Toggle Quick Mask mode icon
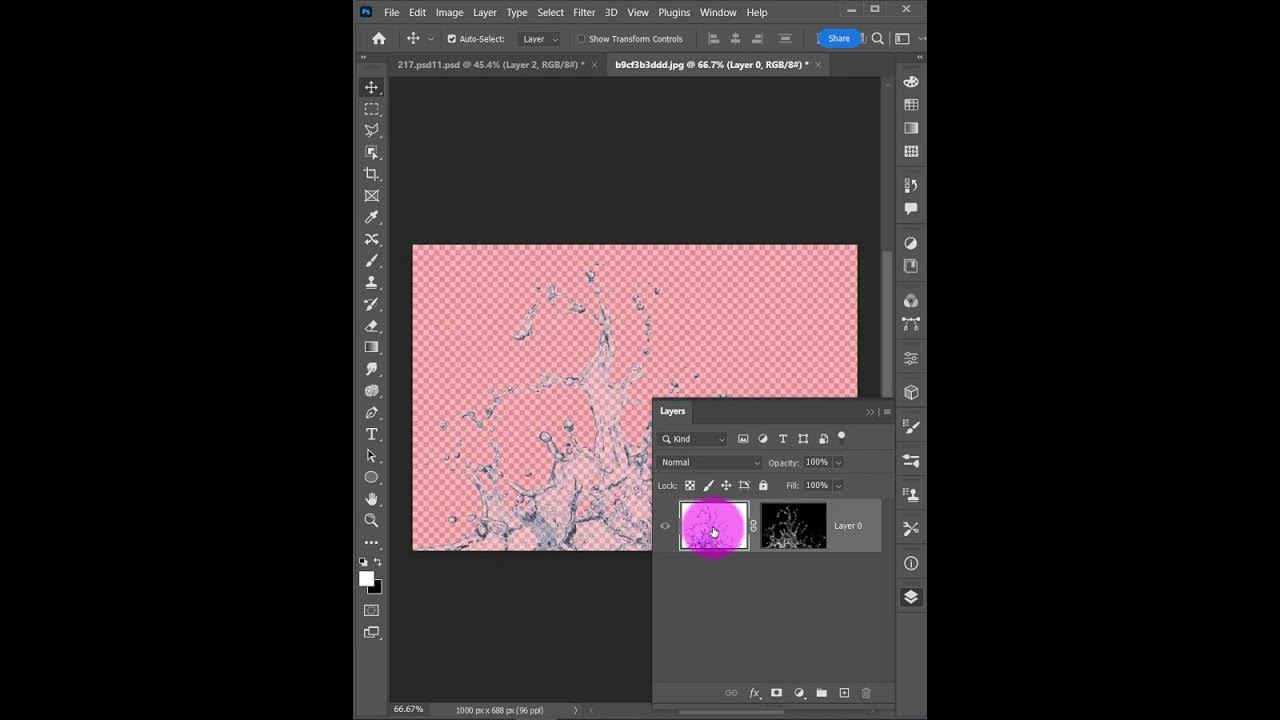 [372, 610]
